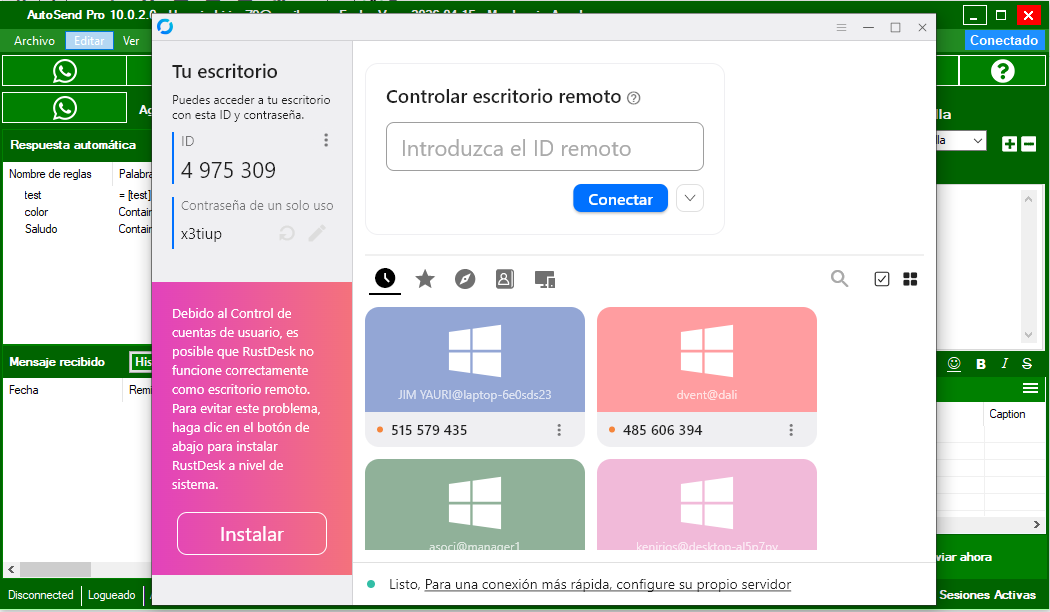
Task: Expand the Conectar options dropdown arrow
Action: coord(690,199)
